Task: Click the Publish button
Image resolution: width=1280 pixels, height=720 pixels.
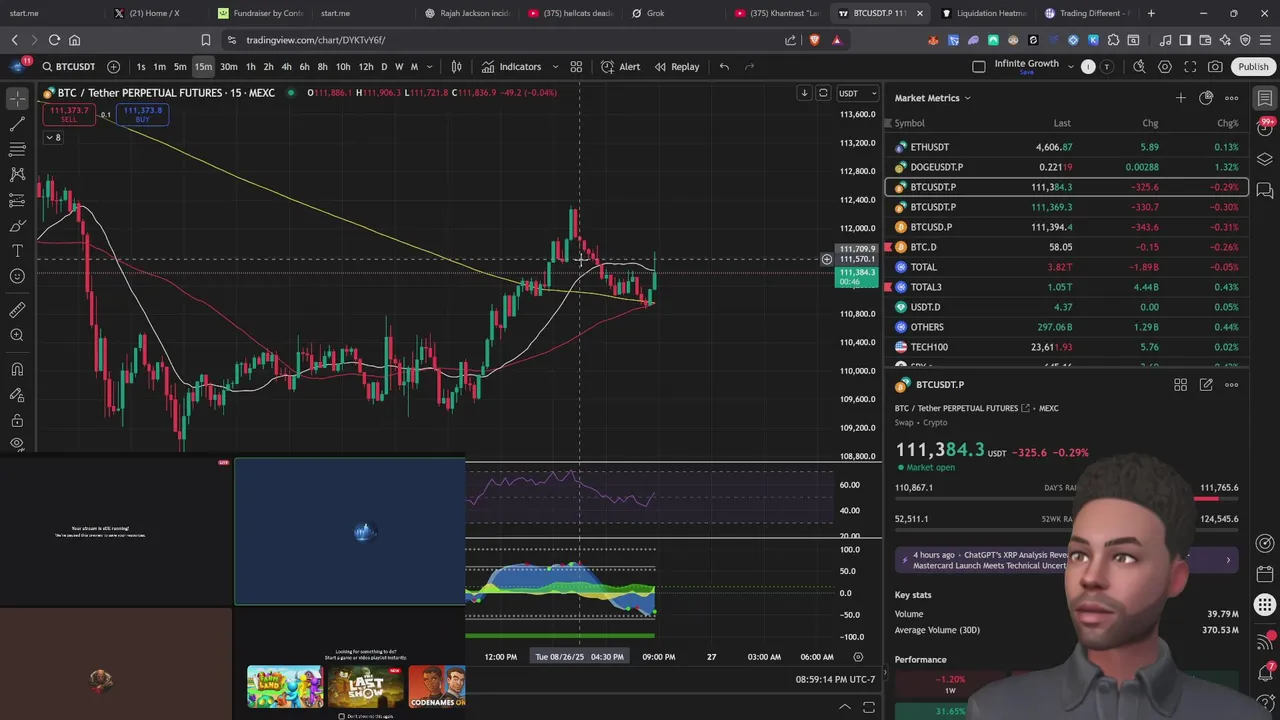Action: [1253, 67]
